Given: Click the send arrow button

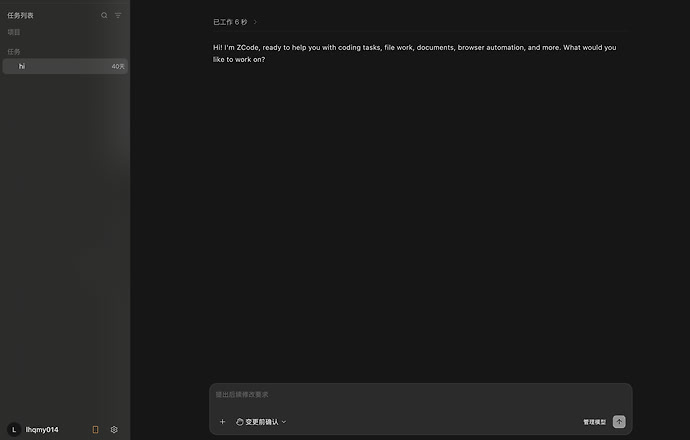Looking at the screenshot, I should click(x=619, y=422).
